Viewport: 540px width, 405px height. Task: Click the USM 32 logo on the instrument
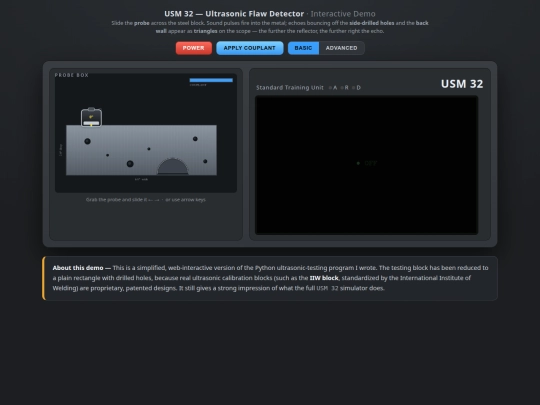[x=462, y=84]
